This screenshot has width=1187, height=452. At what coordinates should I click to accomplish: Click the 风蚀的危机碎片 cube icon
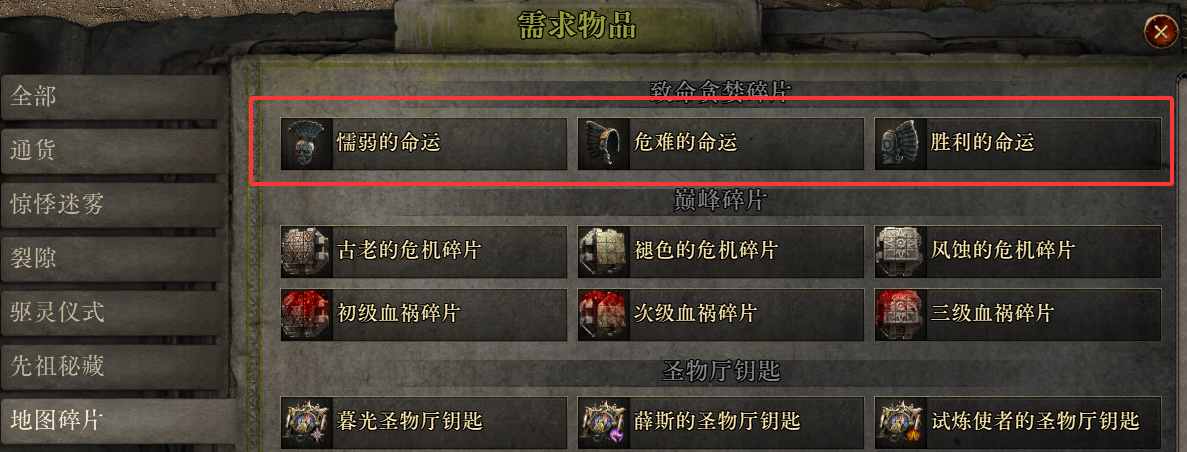point(901,251)
